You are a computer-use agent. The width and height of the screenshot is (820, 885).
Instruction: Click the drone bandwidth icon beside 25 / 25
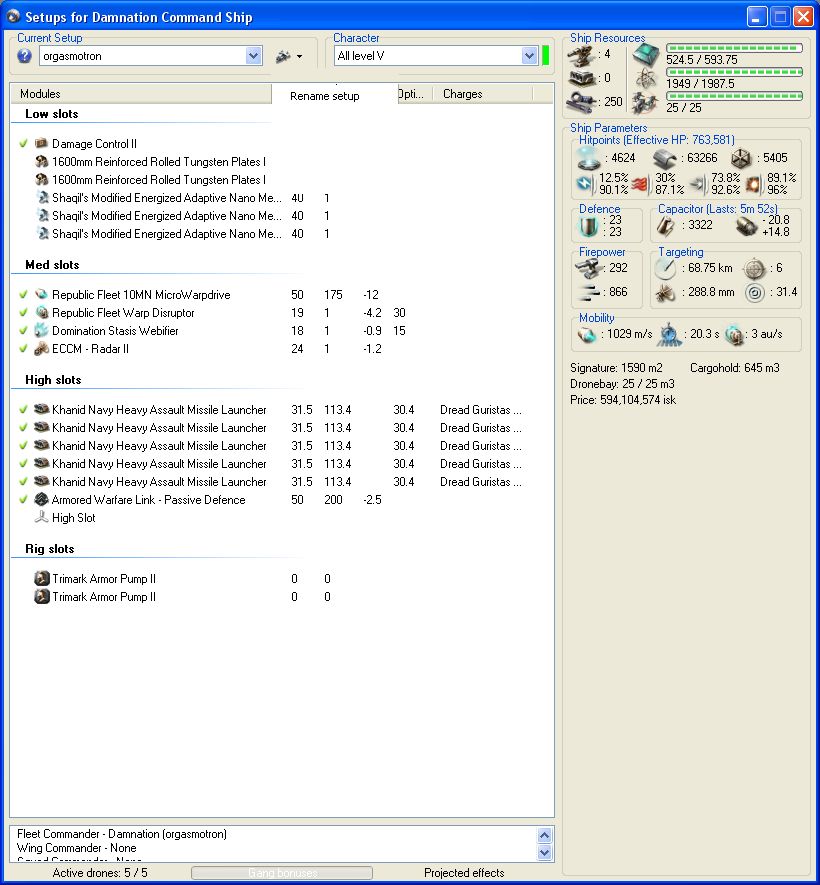pyautogui.click(x=645, y=103)
